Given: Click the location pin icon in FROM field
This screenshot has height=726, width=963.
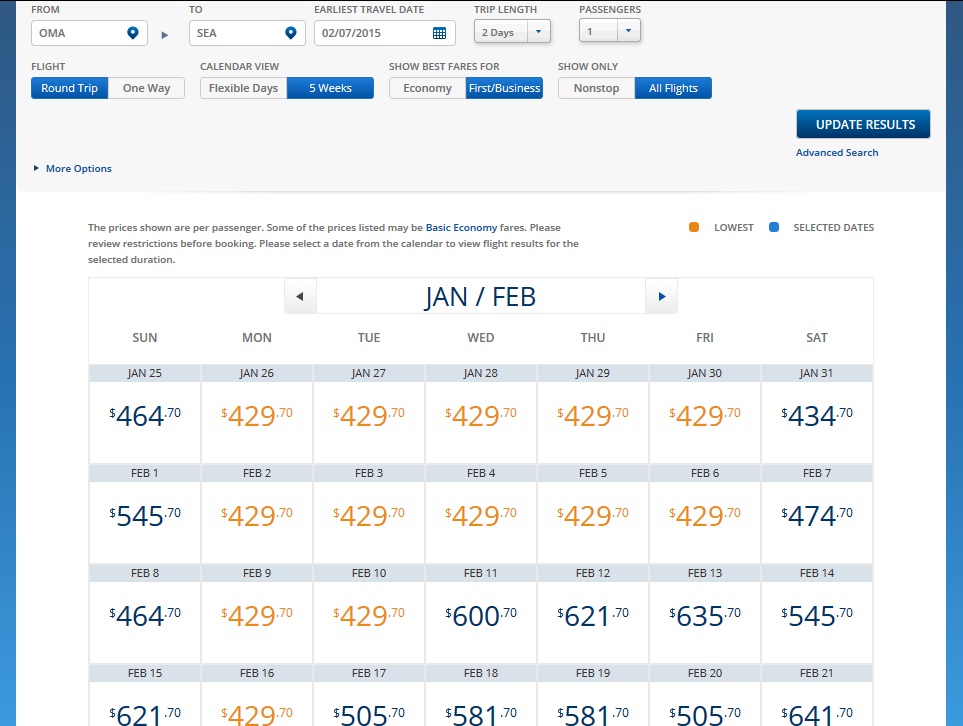Looking at the screenshot, I should click(132, 33).
